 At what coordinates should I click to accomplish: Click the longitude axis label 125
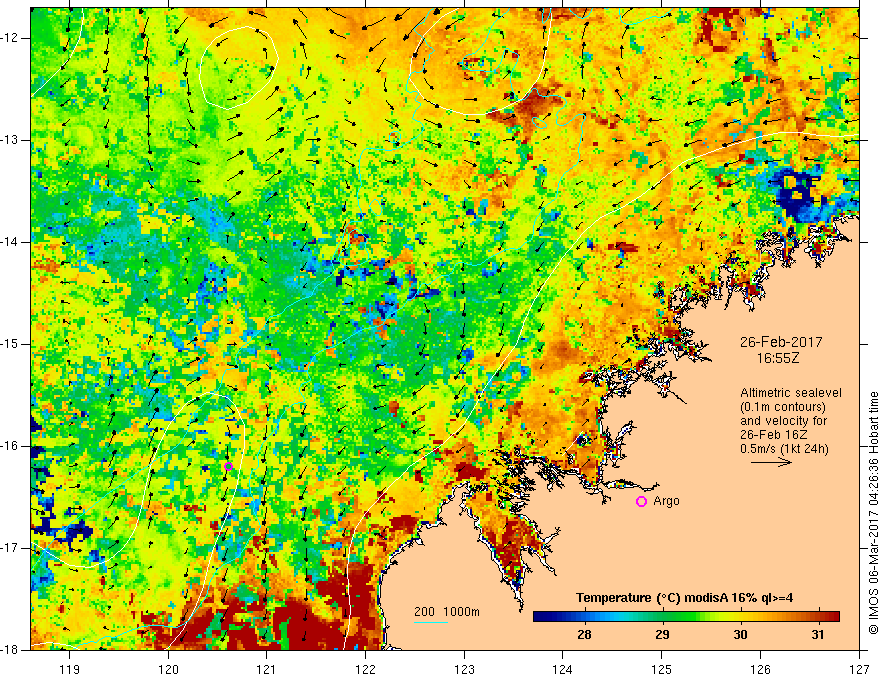click(x=662, y=669)
